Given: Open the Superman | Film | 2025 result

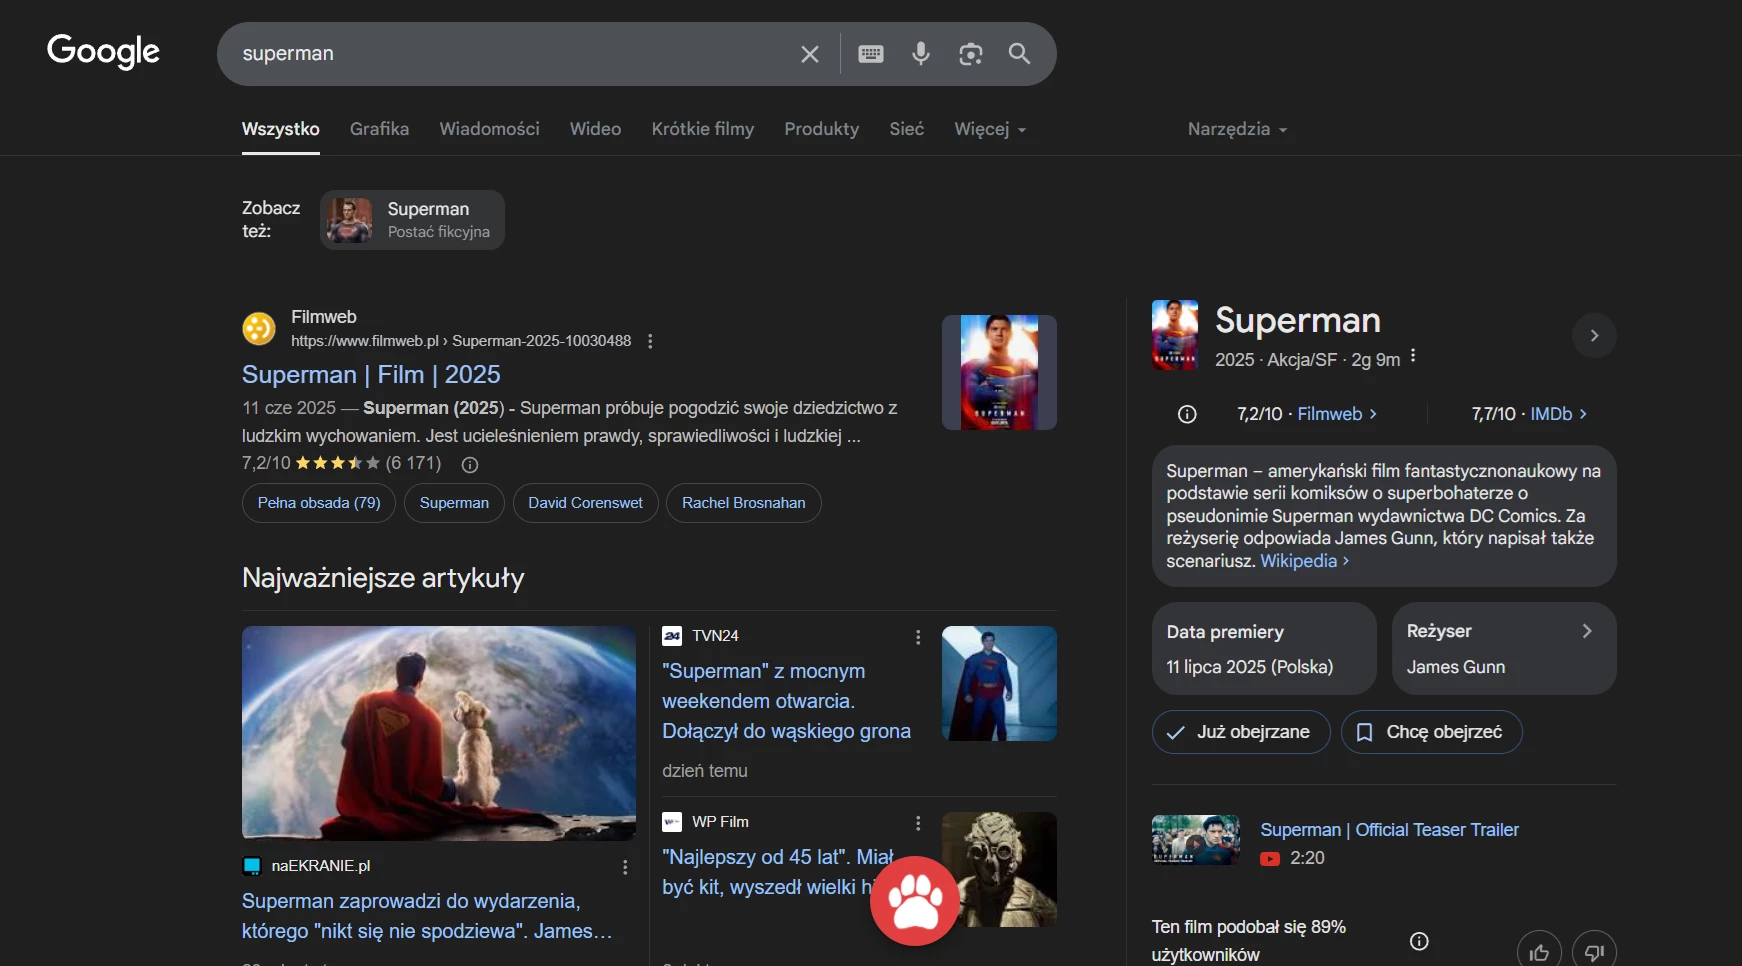Looking at the screenshot, I should [371, 374].
